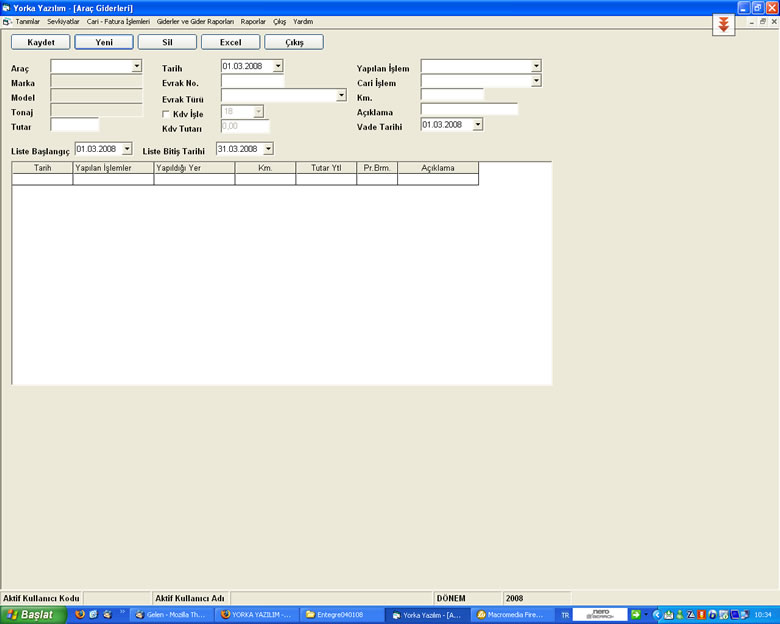Click the second quick launch icon
Viewport: 780px width, 624px height.
coord(93,615)
